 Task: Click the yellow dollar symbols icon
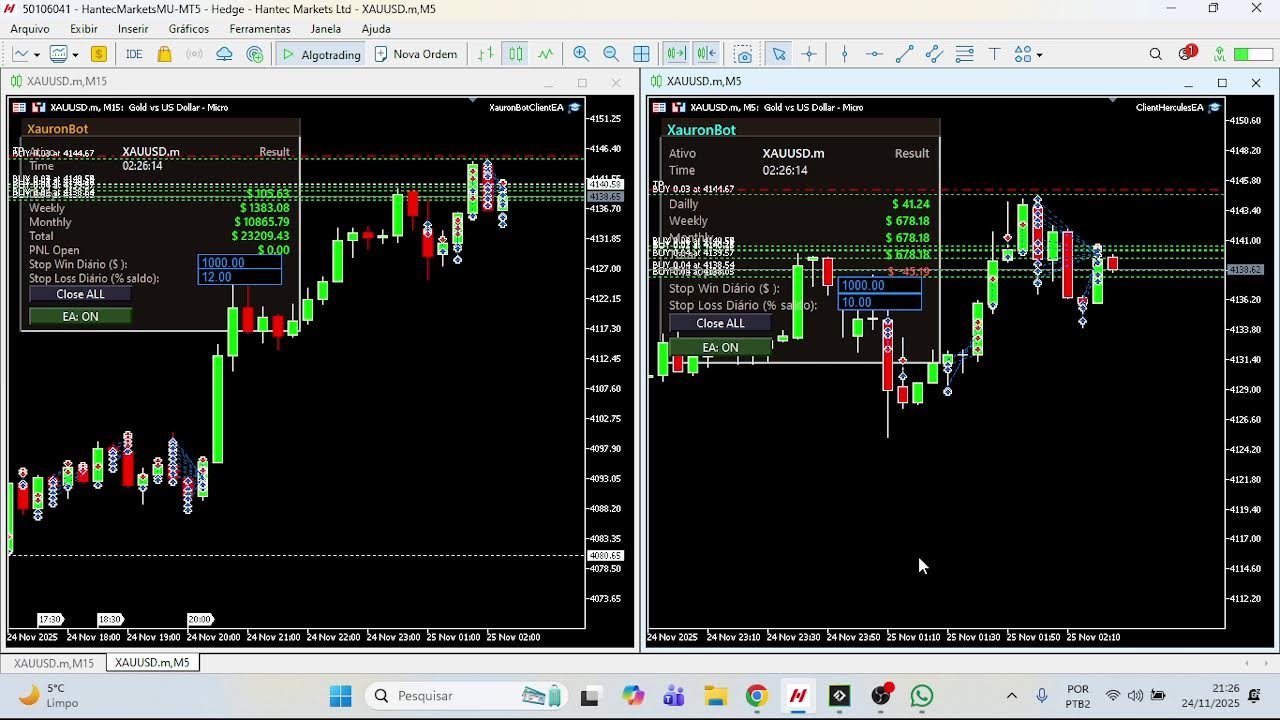click(99, 54)
